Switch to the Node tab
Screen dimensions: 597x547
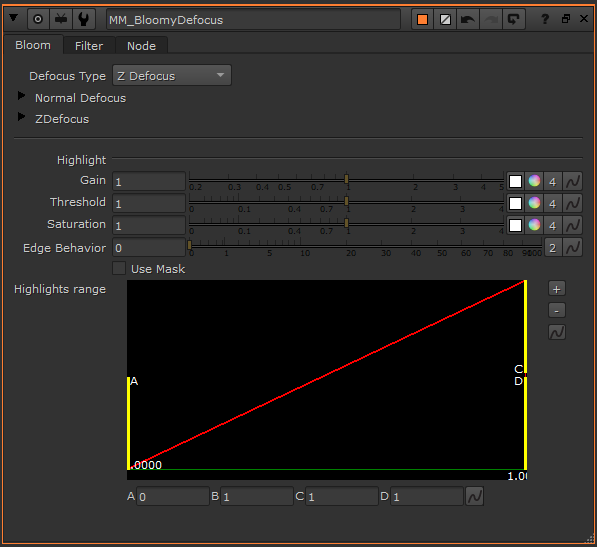tap(141, 46)
